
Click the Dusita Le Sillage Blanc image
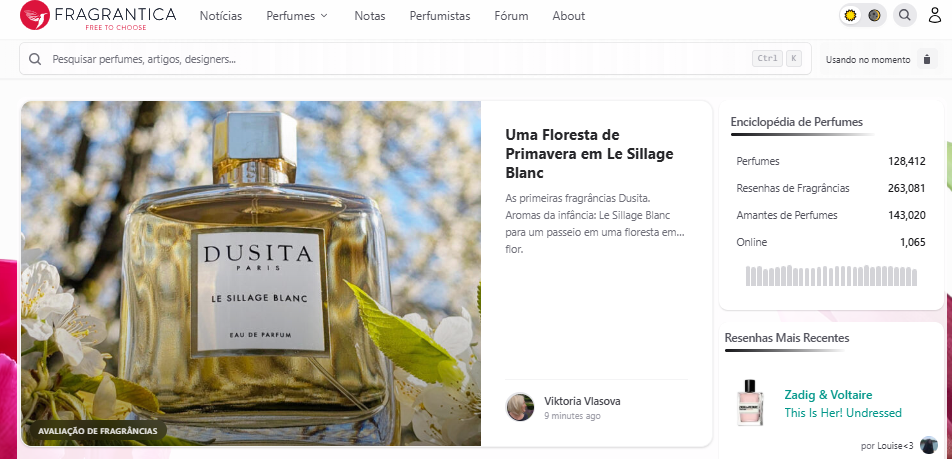tap(251, 273)
